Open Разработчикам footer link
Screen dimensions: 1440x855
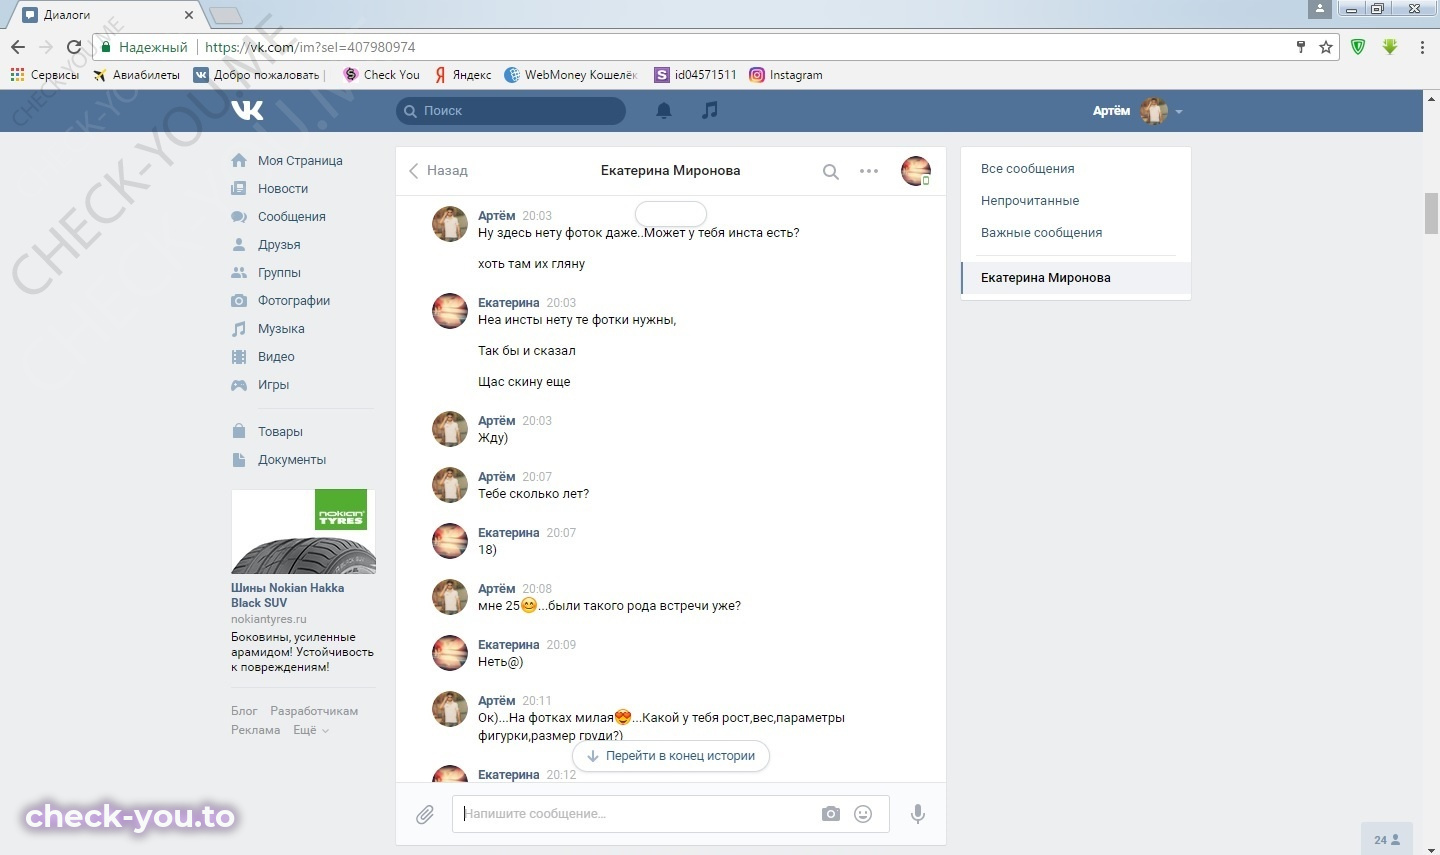(x=314, y=711)
